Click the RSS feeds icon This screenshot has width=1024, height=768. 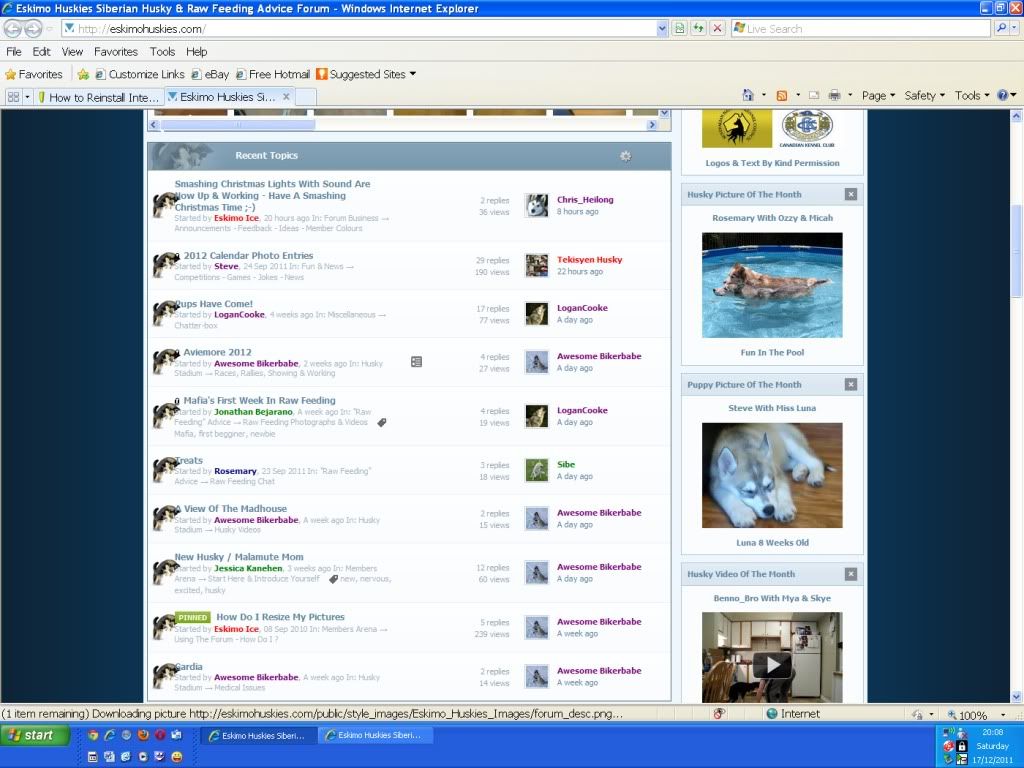point(782,95)
